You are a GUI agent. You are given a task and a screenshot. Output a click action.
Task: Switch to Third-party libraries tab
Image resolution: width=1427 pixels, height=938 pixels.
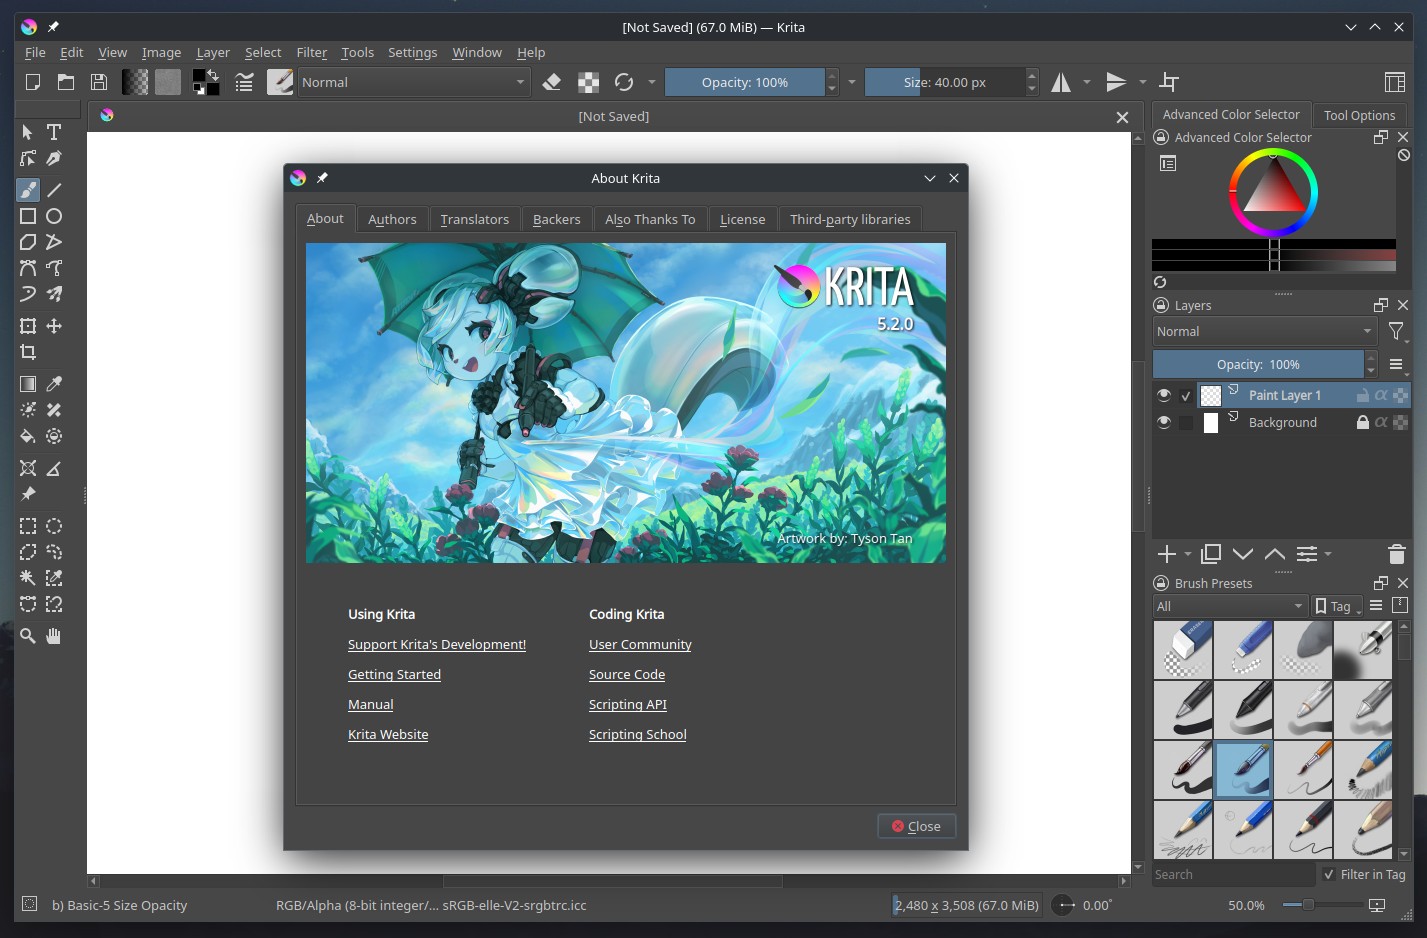(850, 219)
